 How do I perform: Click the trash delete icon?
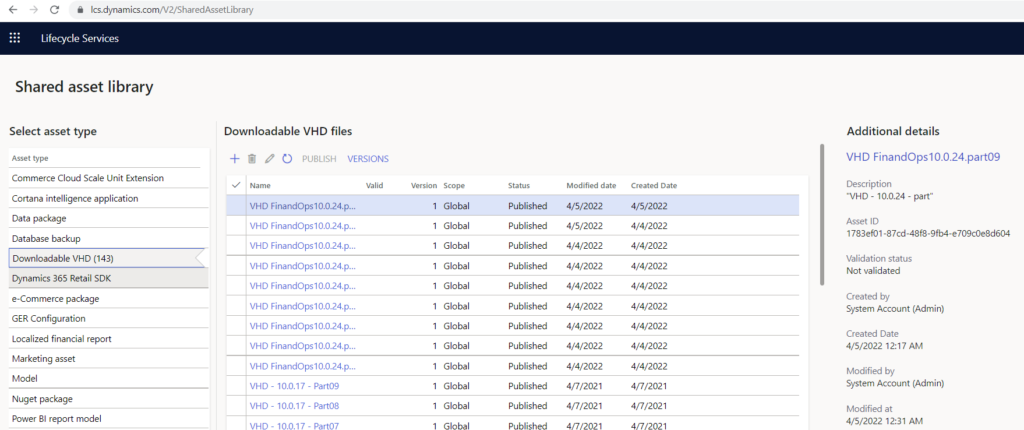(252, 159)
